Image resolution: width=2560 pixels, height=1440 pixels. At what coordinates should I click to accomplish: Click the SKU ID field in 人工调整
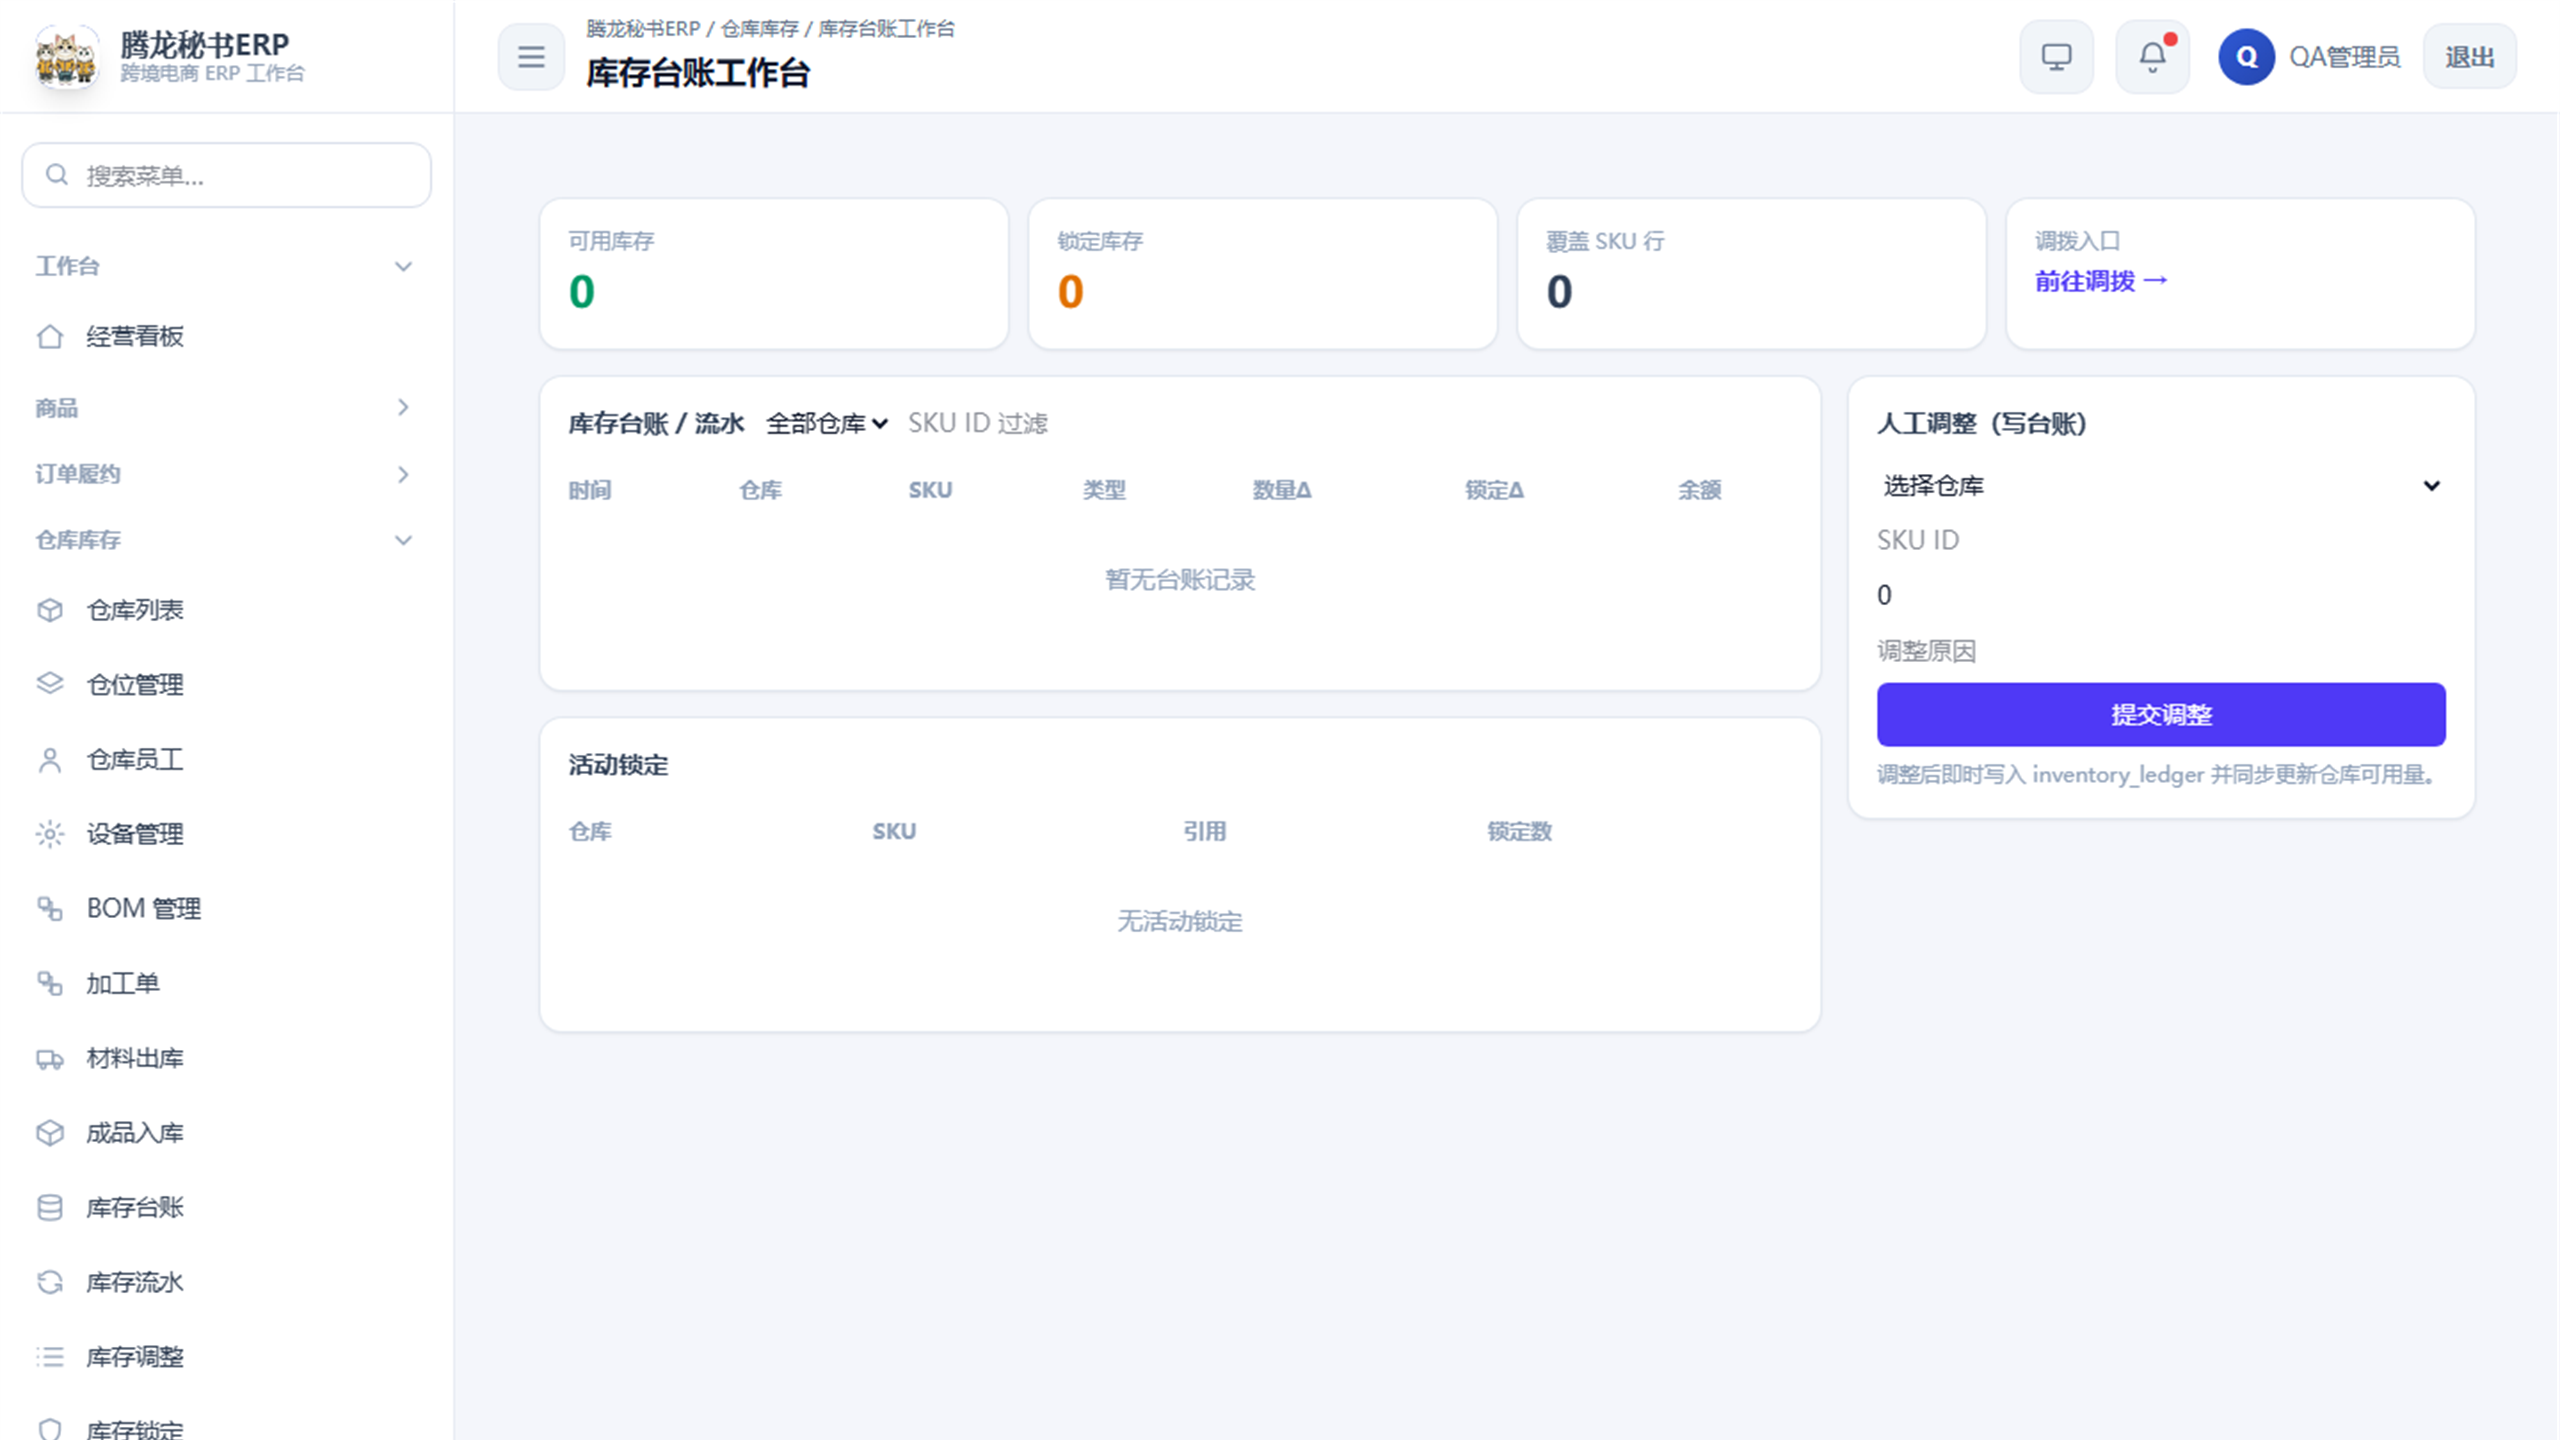(x=2161, y=540)
